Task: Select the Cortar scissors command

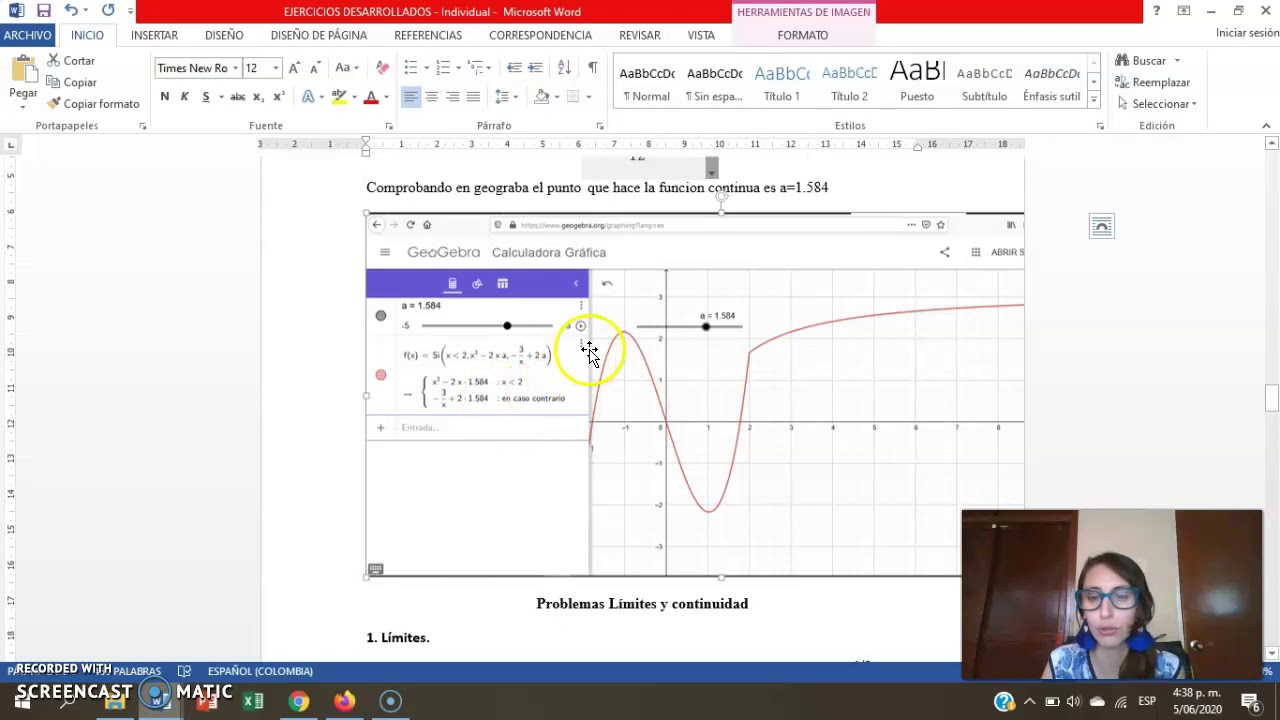Action: (x=70, y=61)
